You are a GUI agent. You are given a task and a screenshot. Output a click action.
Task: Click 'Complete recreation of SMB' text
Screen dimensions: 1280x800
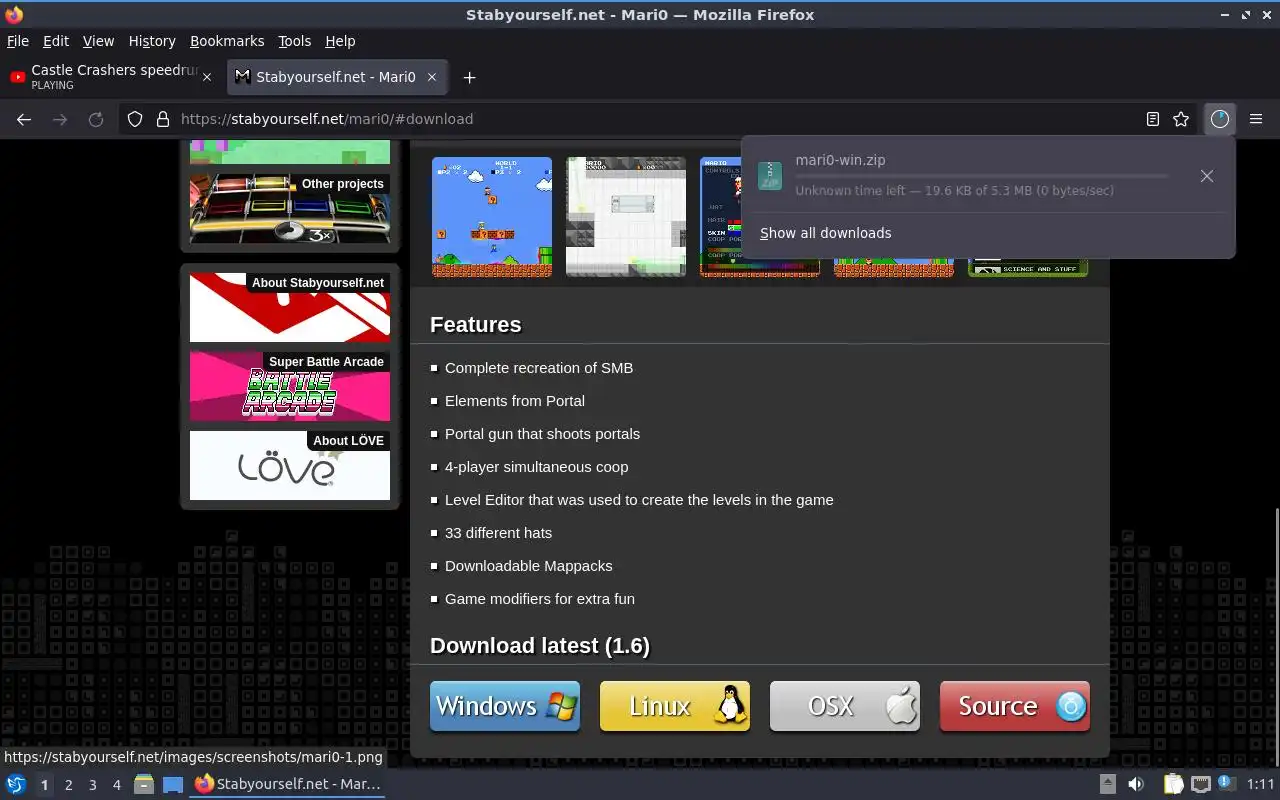pyautogui.click(x=539, y=368)
